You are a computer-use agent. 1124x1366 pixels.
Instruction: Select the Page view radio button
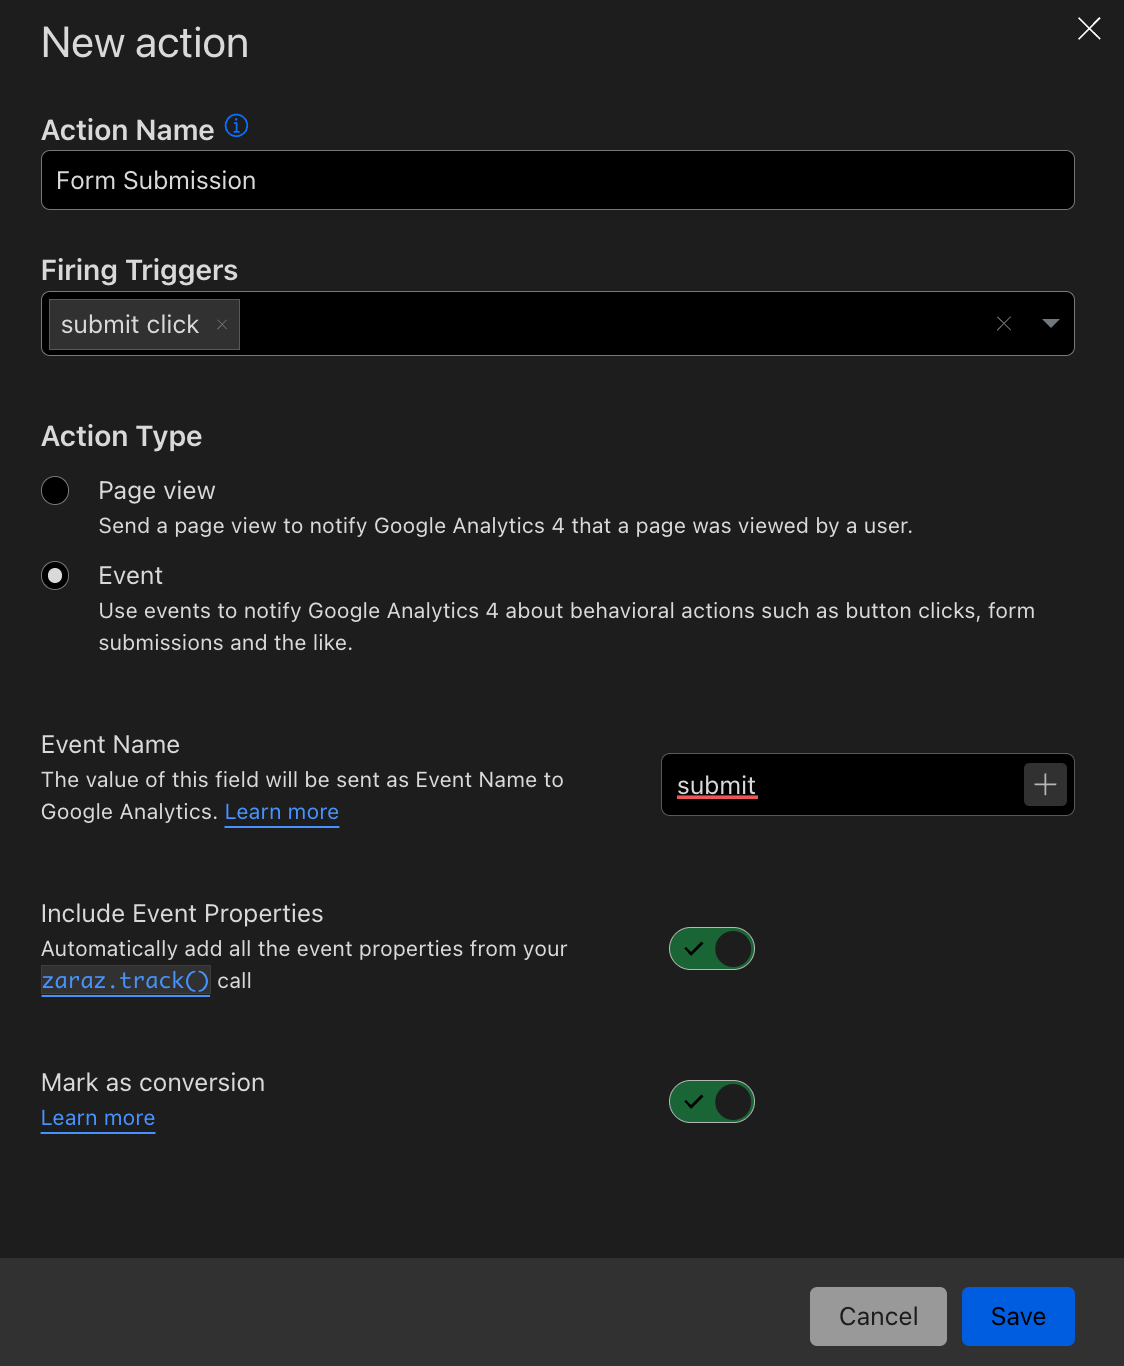[x=55, y=491]
